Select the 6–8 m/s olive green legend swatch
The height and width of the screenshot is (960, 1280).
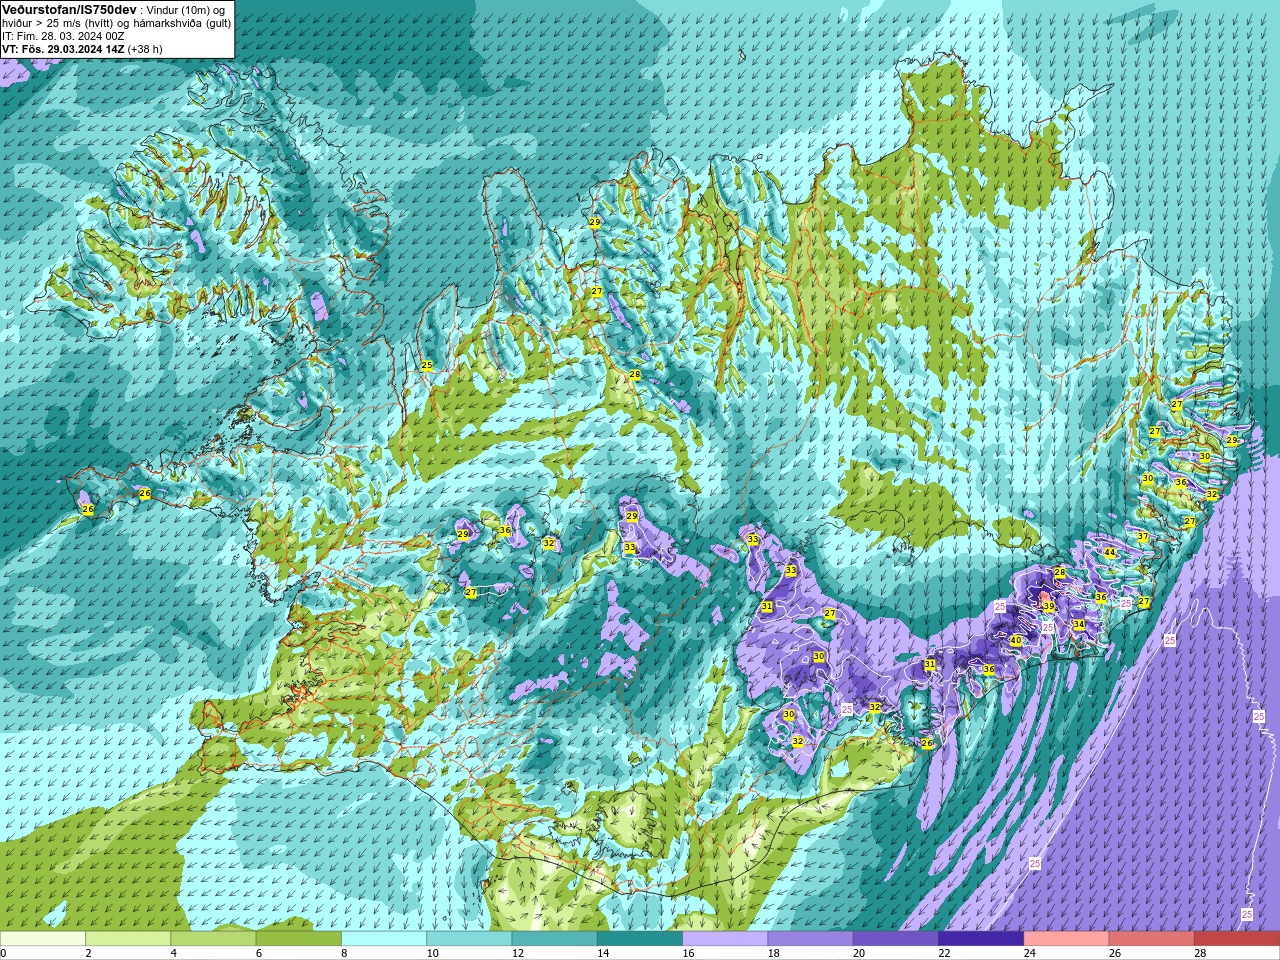pyautogui.click(x=298, y=938)
